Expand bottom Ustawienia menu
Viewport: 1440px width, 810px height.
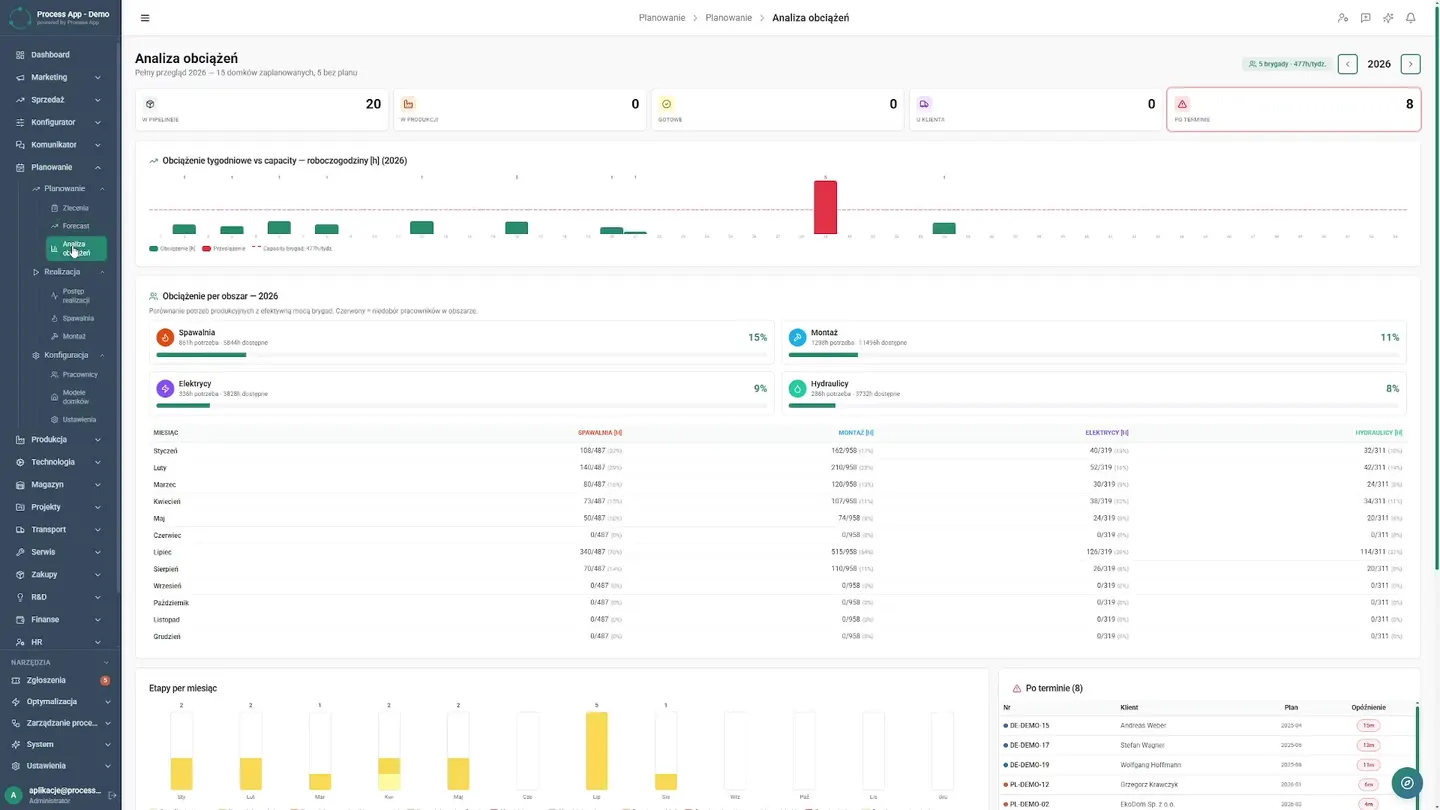click(x=60, y=766)
